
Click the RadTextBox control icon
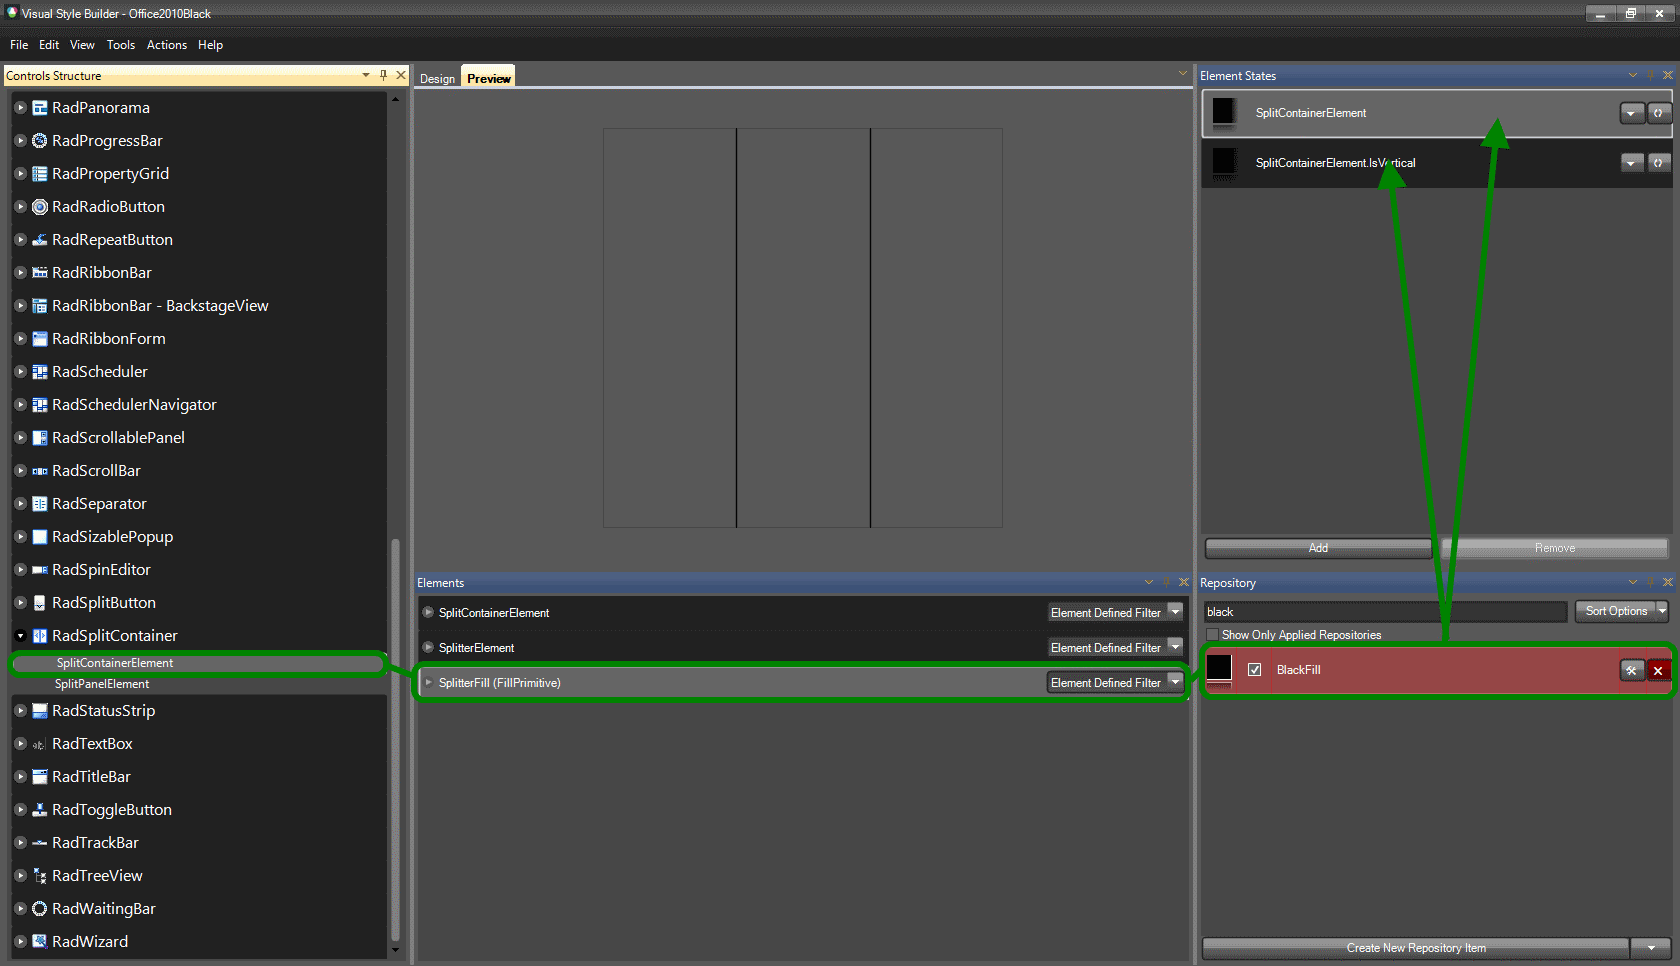click(x=40, y=744)
